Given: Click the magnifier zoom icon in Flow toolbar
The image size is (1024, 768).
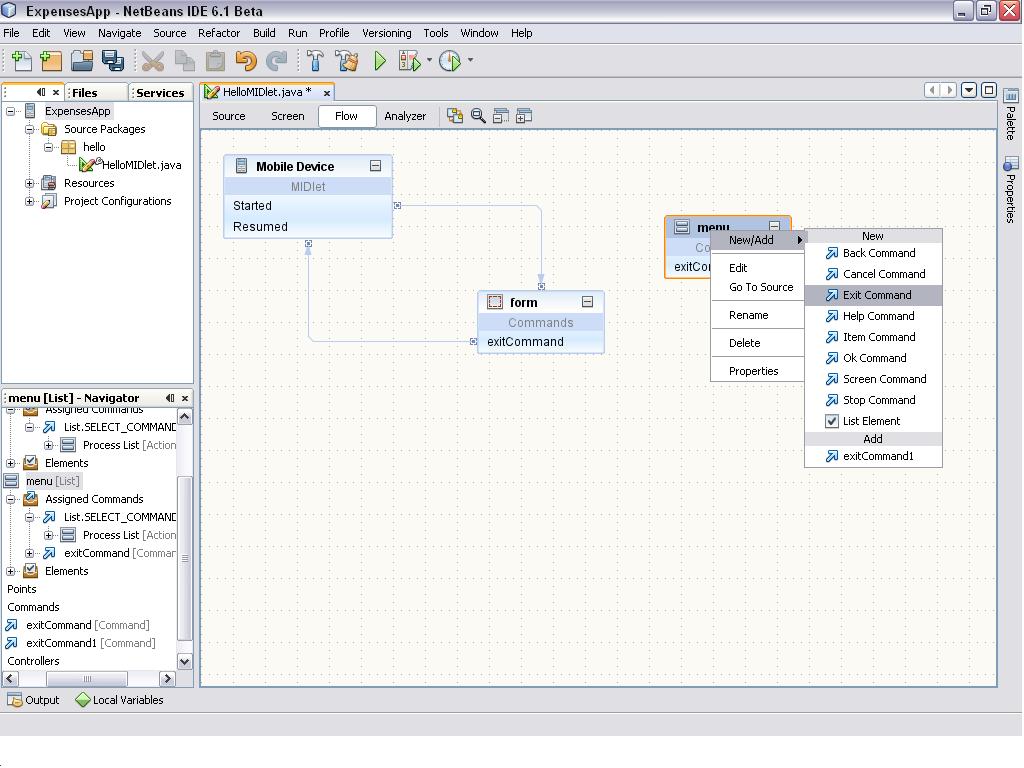Looking at the screenshot, I should pos(478,116).
